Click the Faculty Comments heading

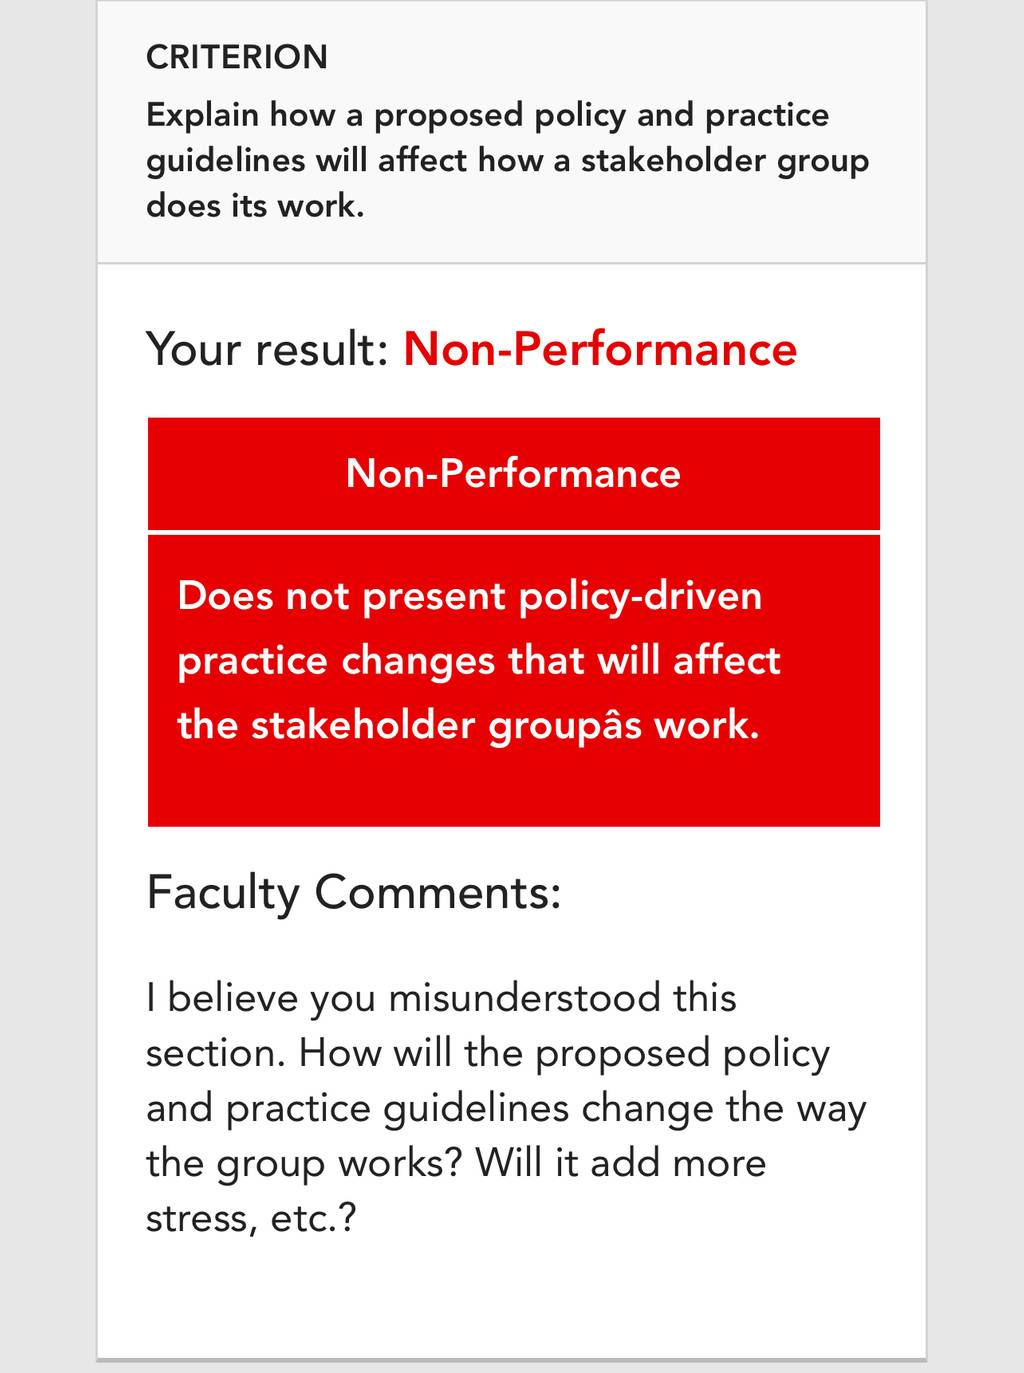(354, 892)
